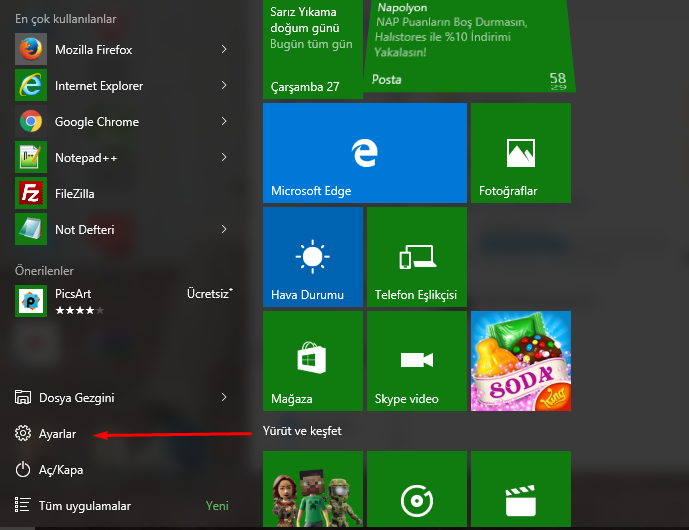The width and height of the screenshot is (689, 530).
Task: Open the Fotoğraflar tile
Action: point(521,153)
